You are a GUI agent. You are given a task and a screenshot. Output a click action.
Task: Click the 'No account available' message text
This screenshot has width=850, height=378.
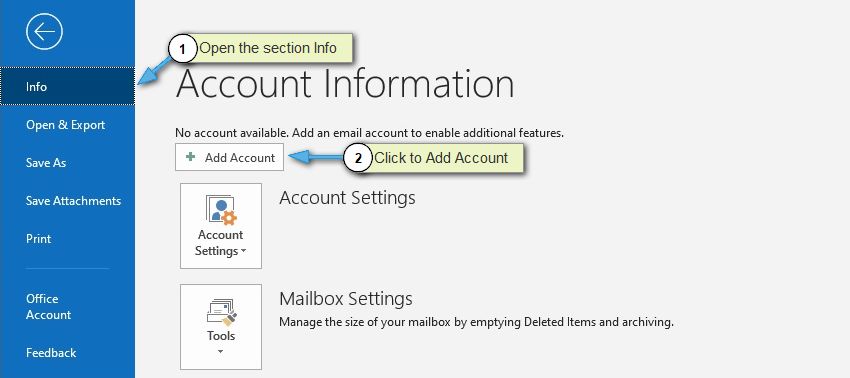(369, 132)
